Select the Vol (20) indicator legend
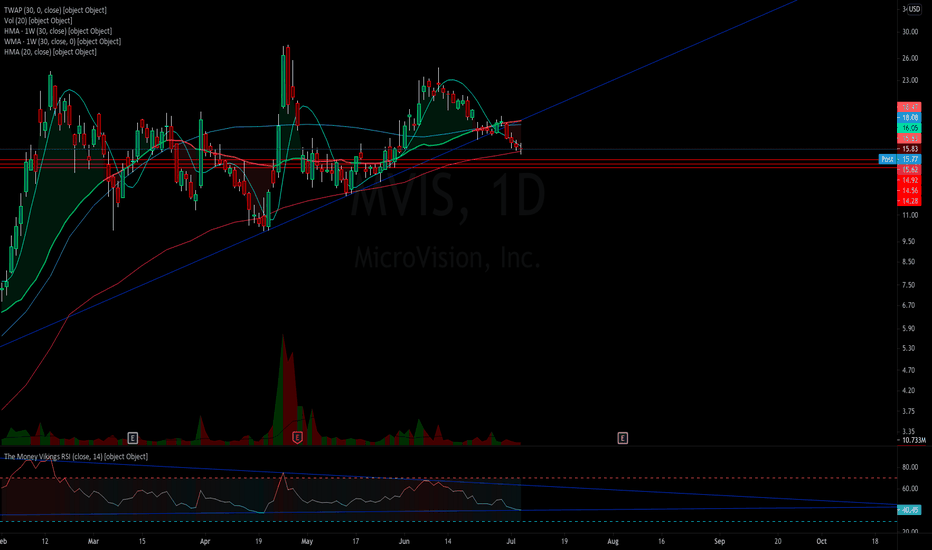 coord(38,20)
